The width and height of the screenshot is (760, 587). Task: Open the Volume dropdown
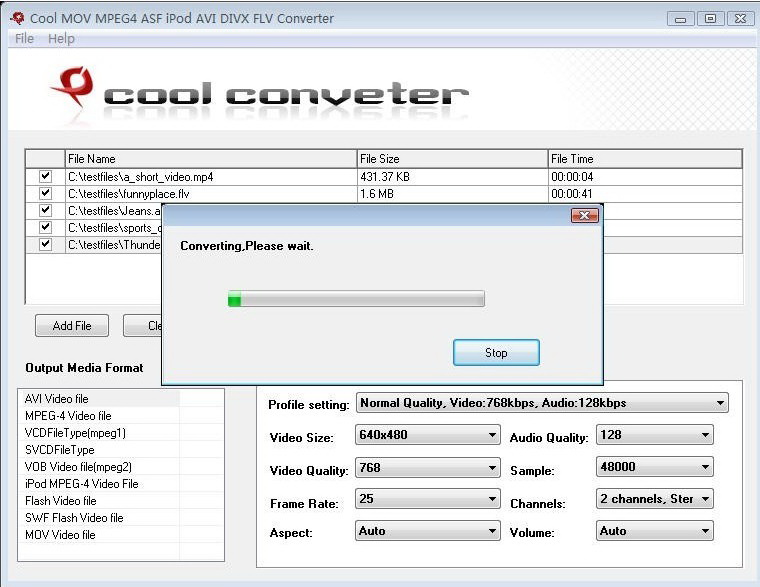(655, 531)
